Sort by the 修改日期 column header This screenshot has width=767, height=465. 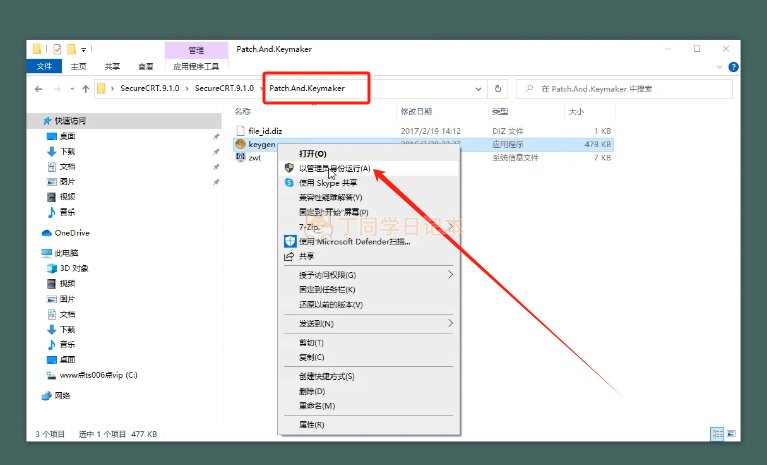coord(416,111)
